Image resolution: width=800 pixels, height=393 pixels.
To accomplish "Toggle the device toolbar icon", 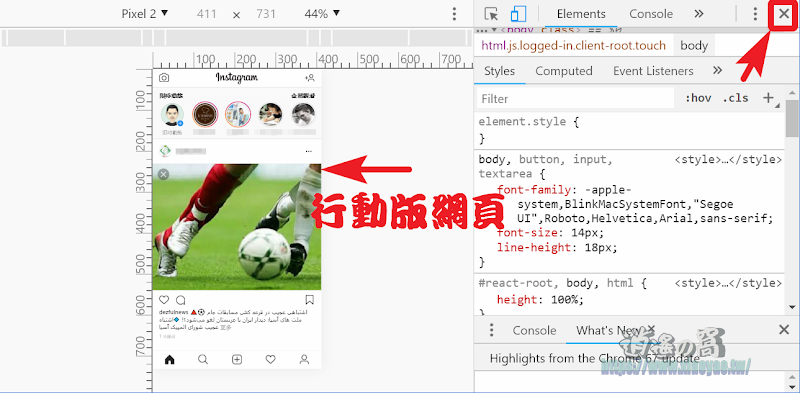I will tap(518, 14).
